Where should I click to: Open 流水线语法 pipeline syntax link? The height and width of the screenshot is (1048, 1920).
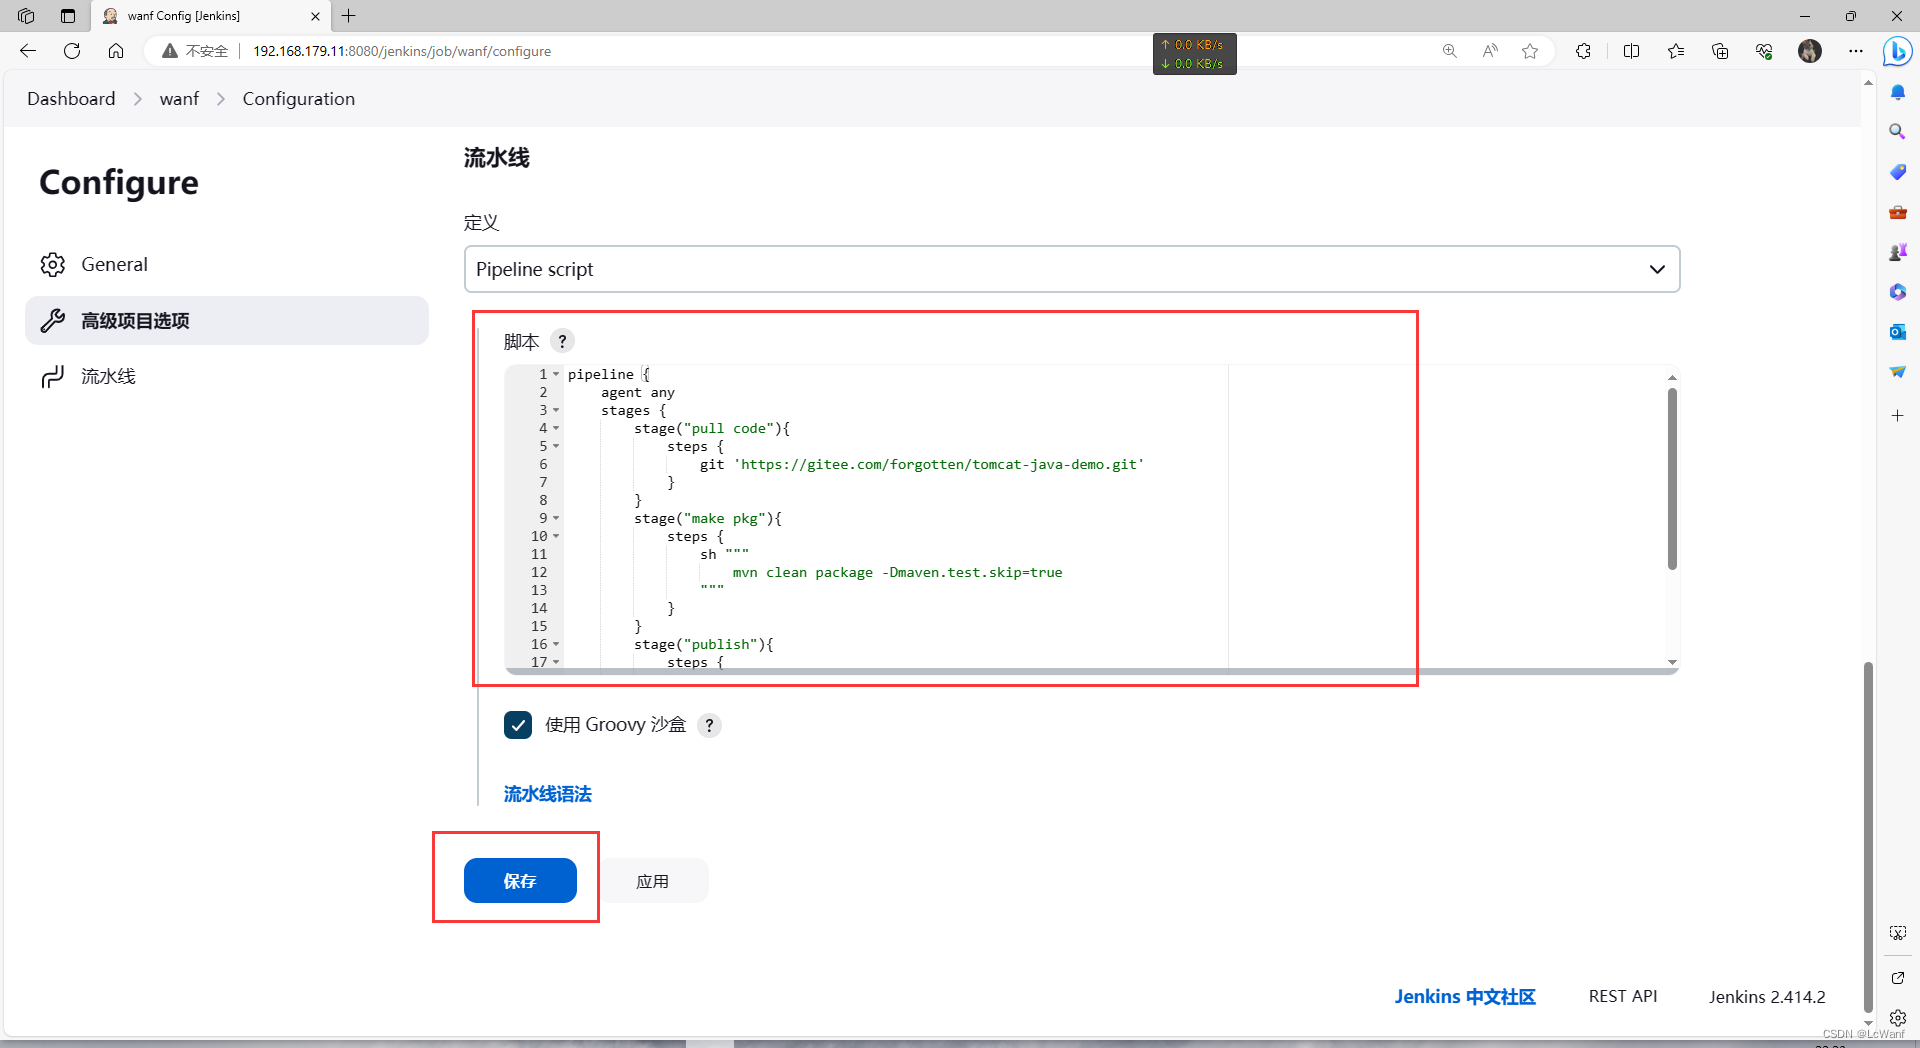(548, 794)
